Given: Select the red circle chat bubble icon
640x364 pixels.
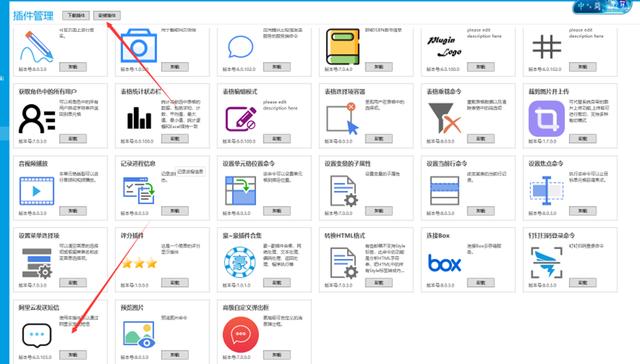Looking at the screenshot, I should click(x=241, y=335).
